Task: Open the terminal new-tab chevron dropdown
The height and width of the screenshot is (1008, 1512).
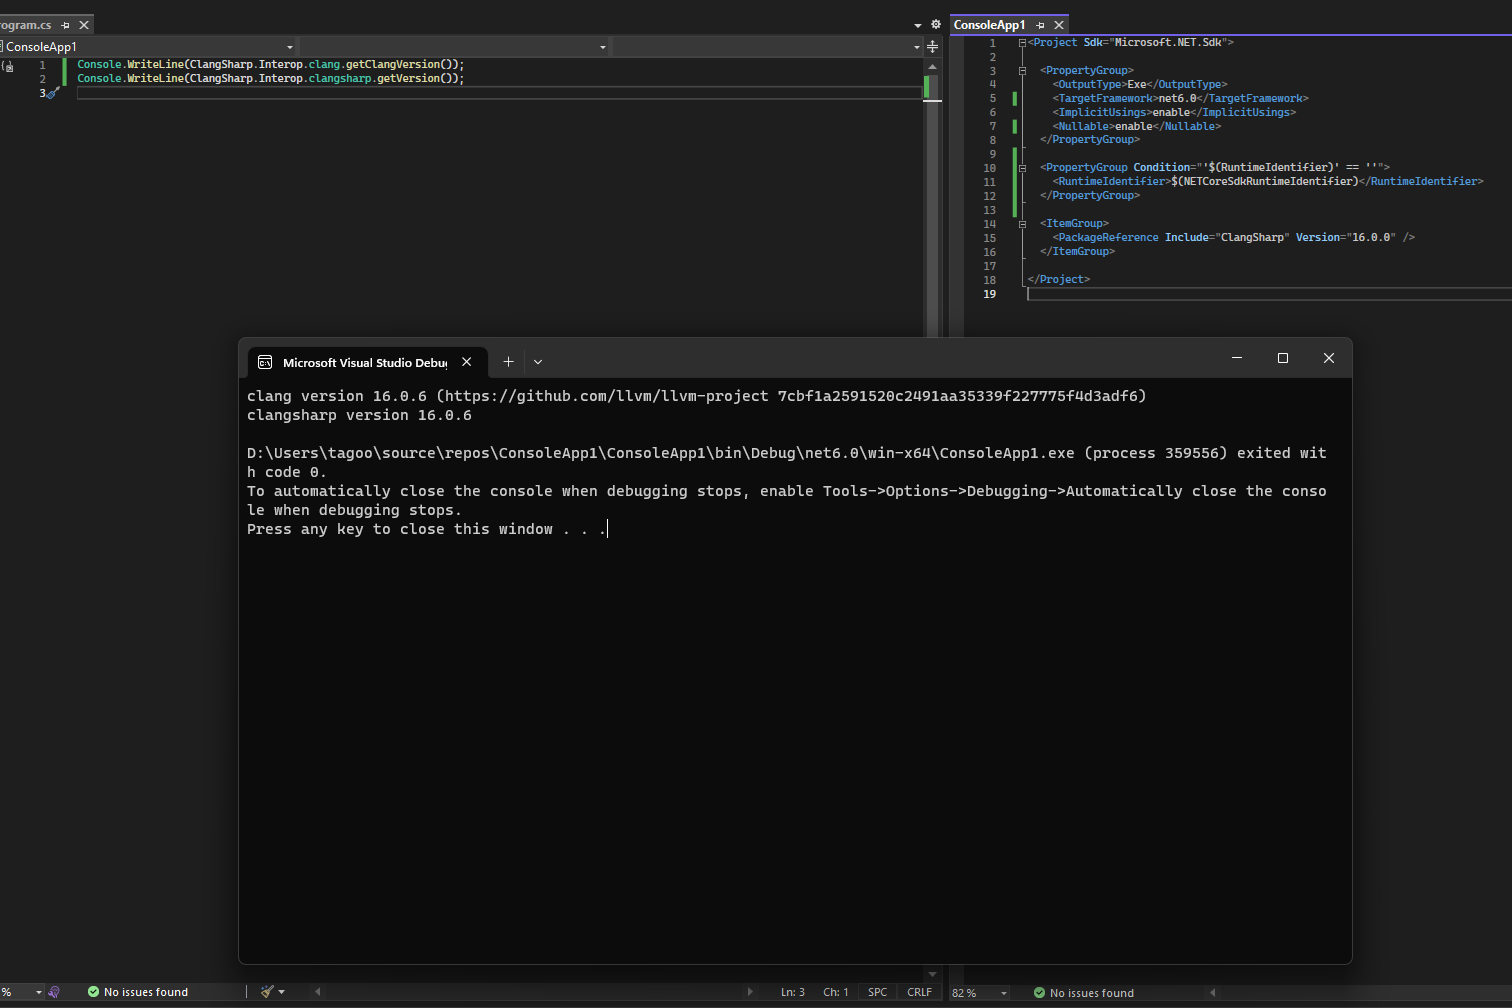Action: click(538, 361)
